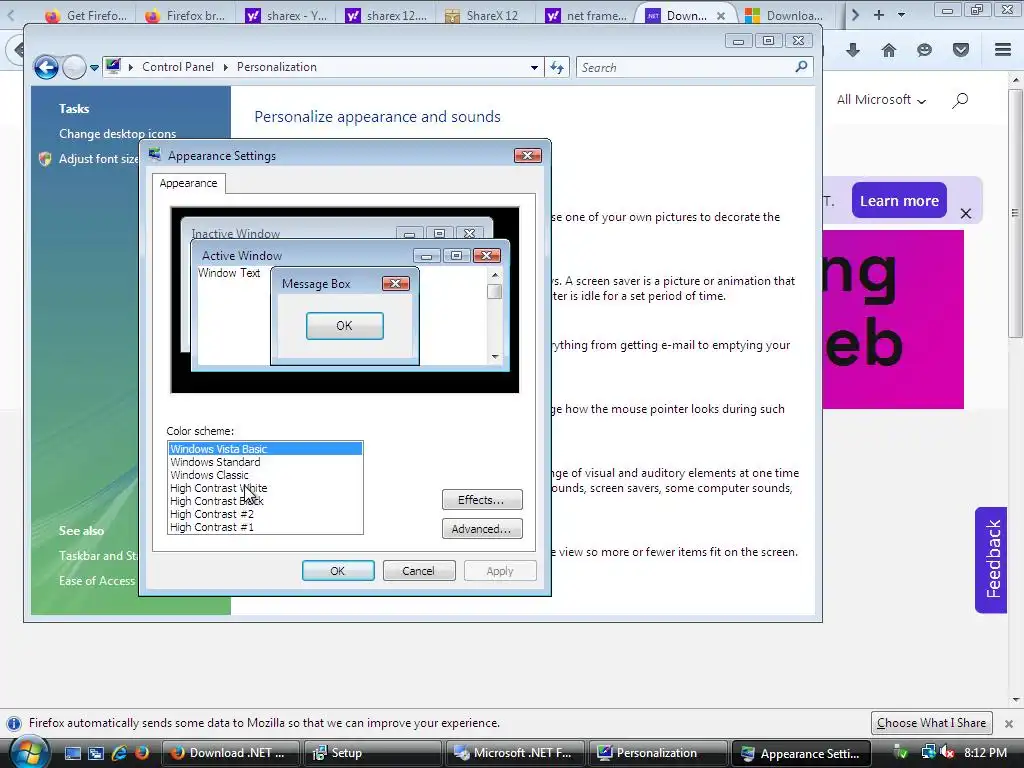Click the Personalization breadcrumb
1024x768 pixels.
click(276, 67)
